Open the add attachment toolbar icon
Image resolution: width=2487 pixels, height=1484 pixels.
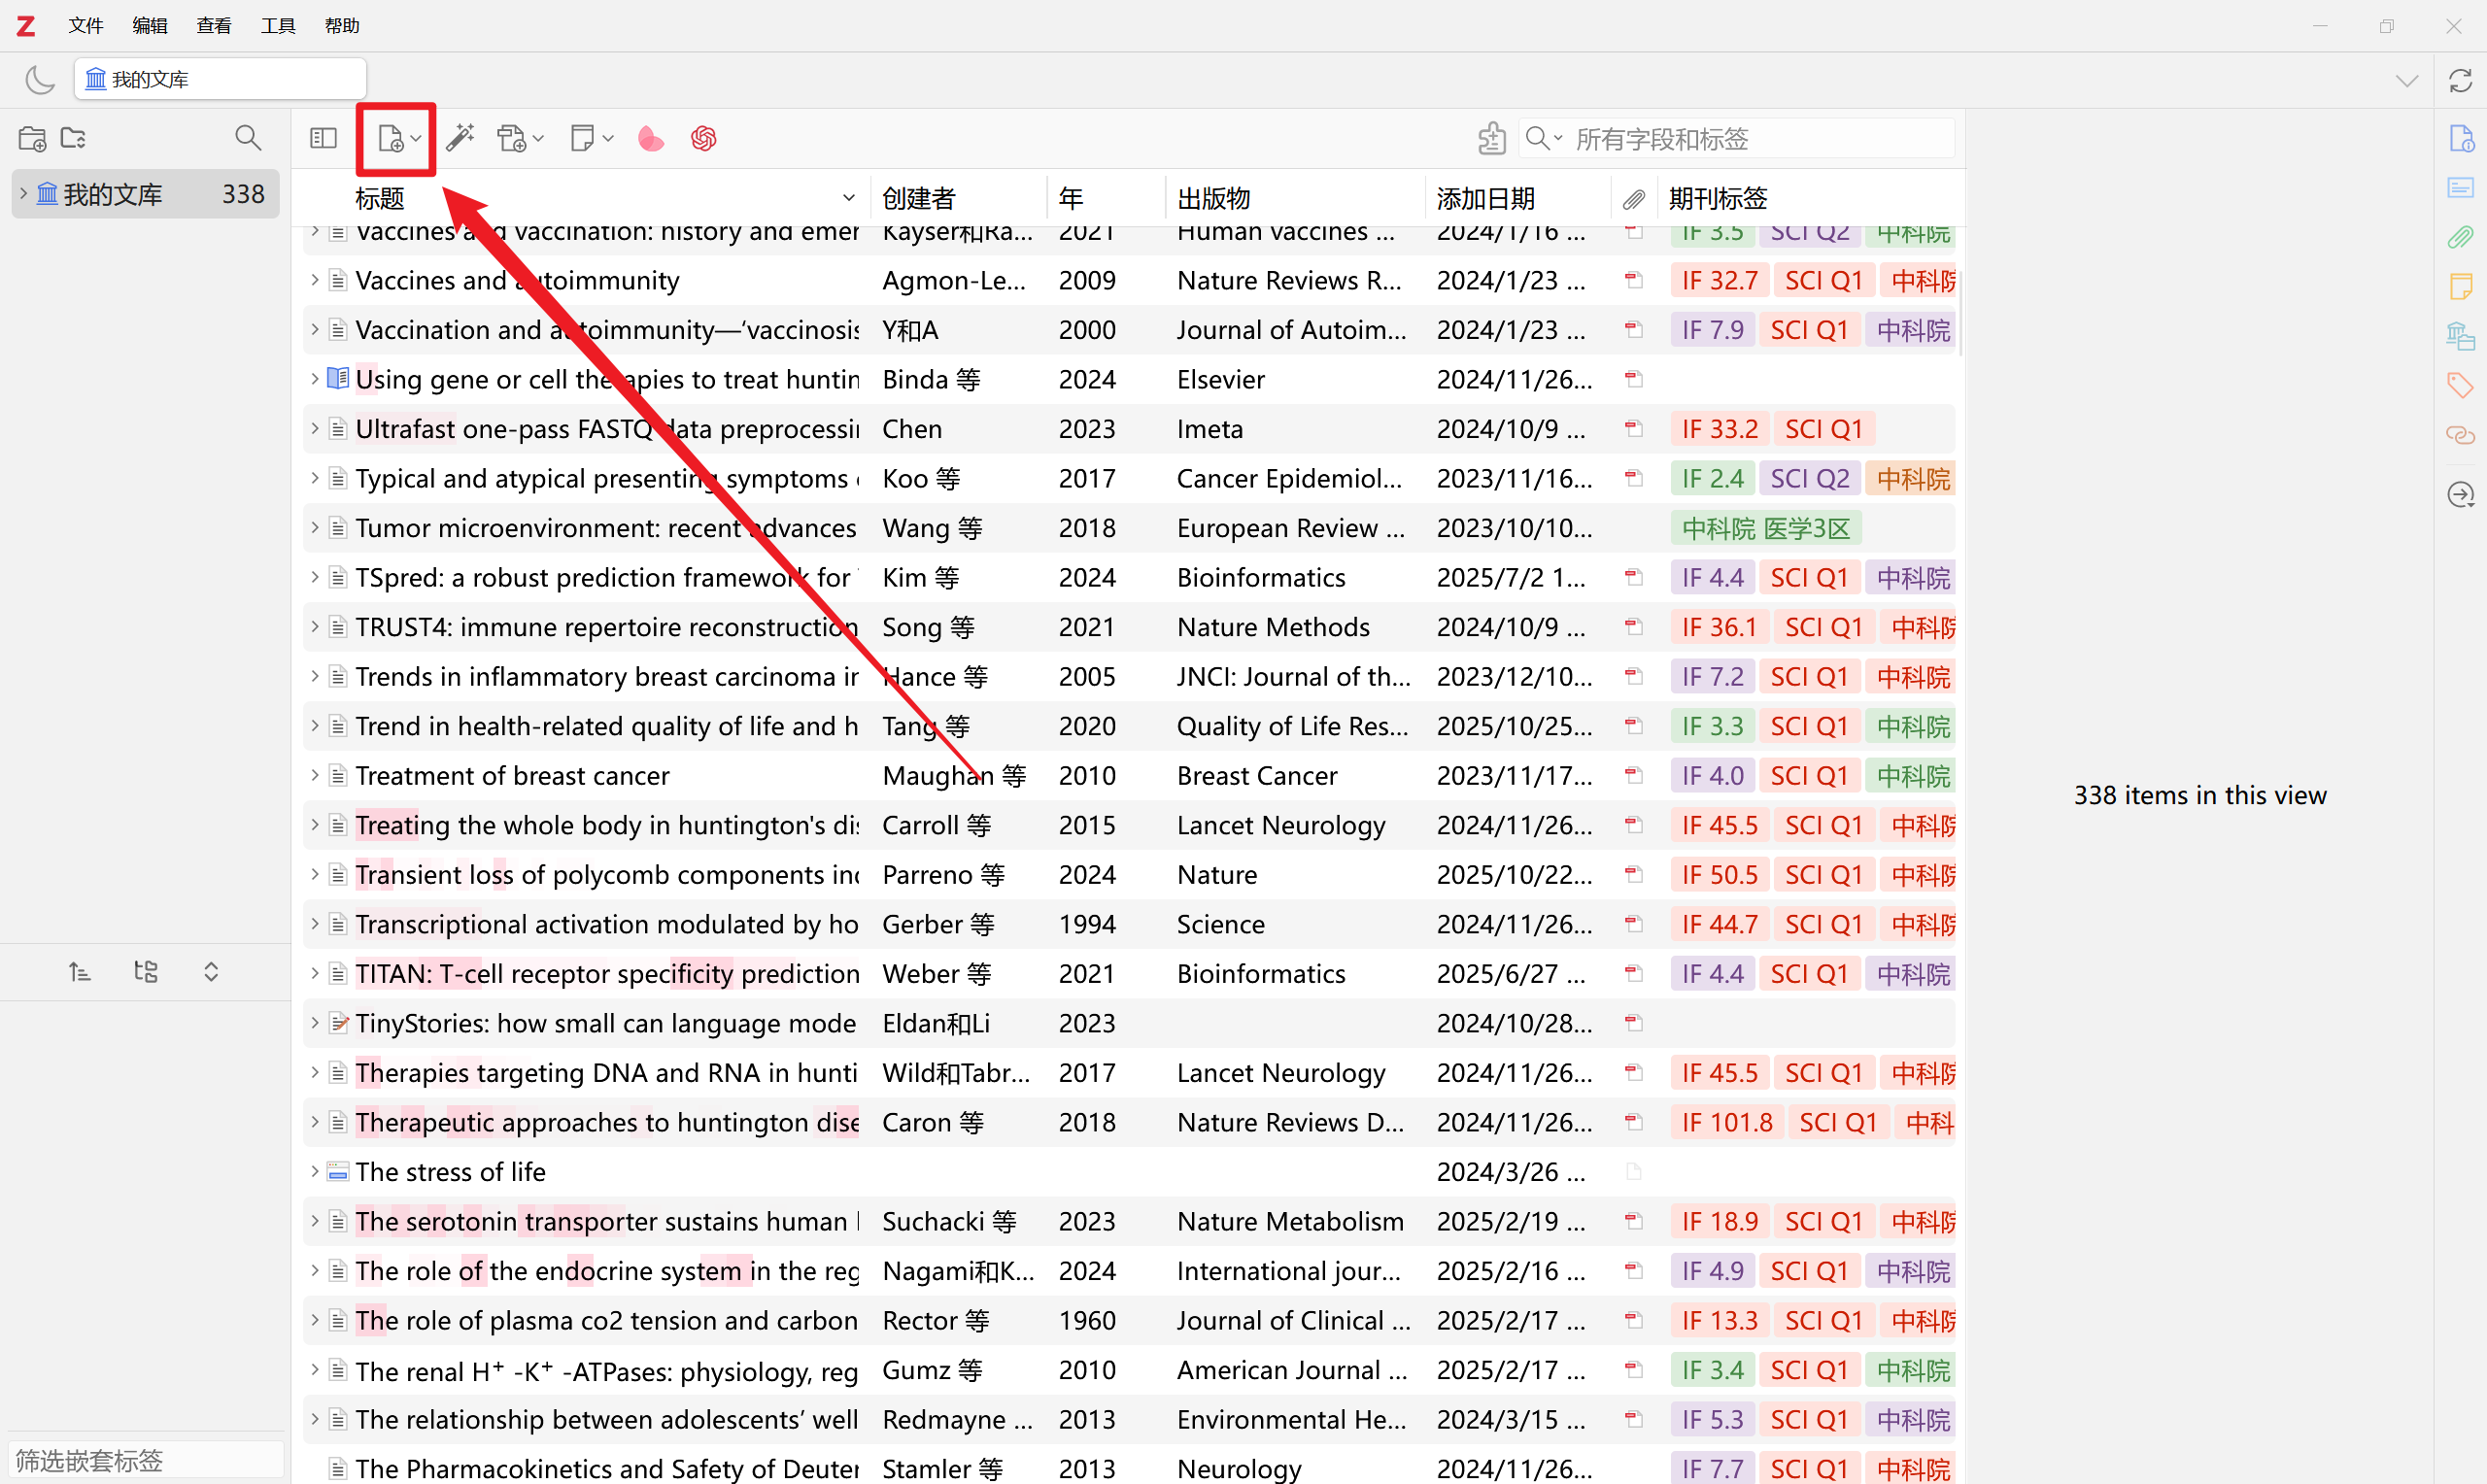[x=512, y=138]
